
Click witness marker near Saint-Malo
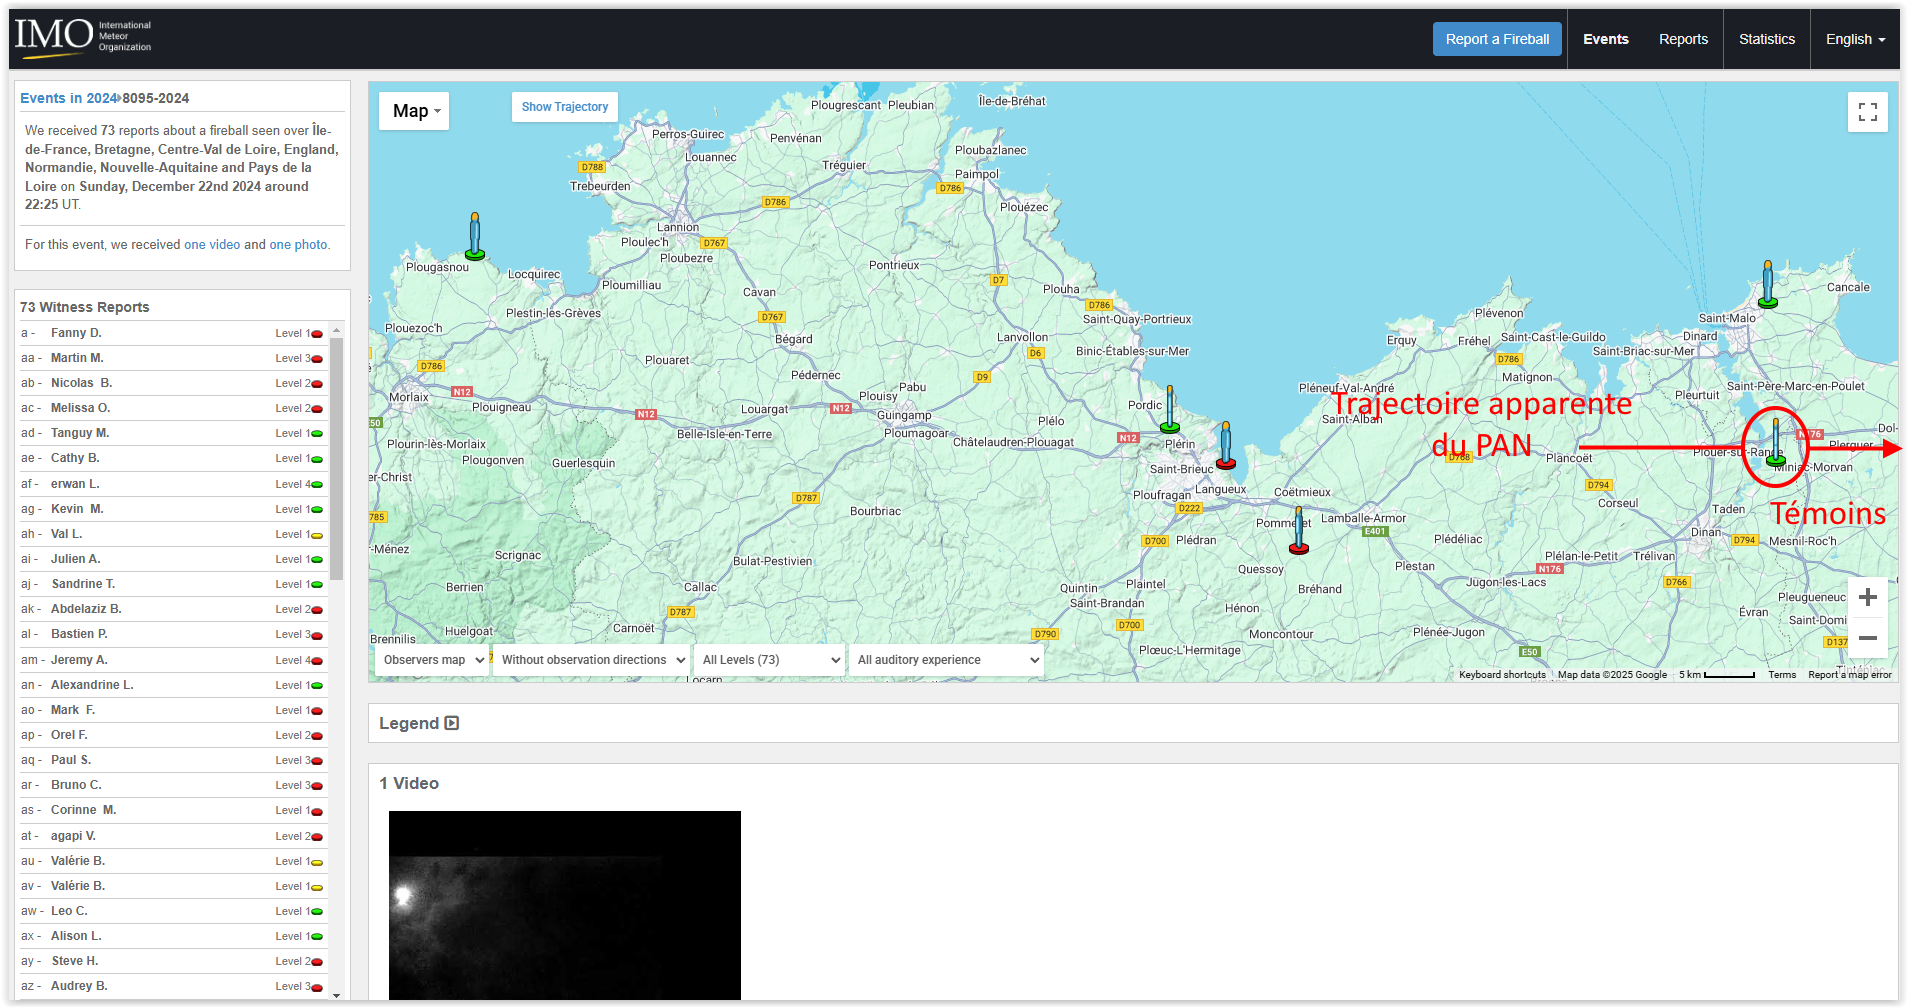[1767, 285]
